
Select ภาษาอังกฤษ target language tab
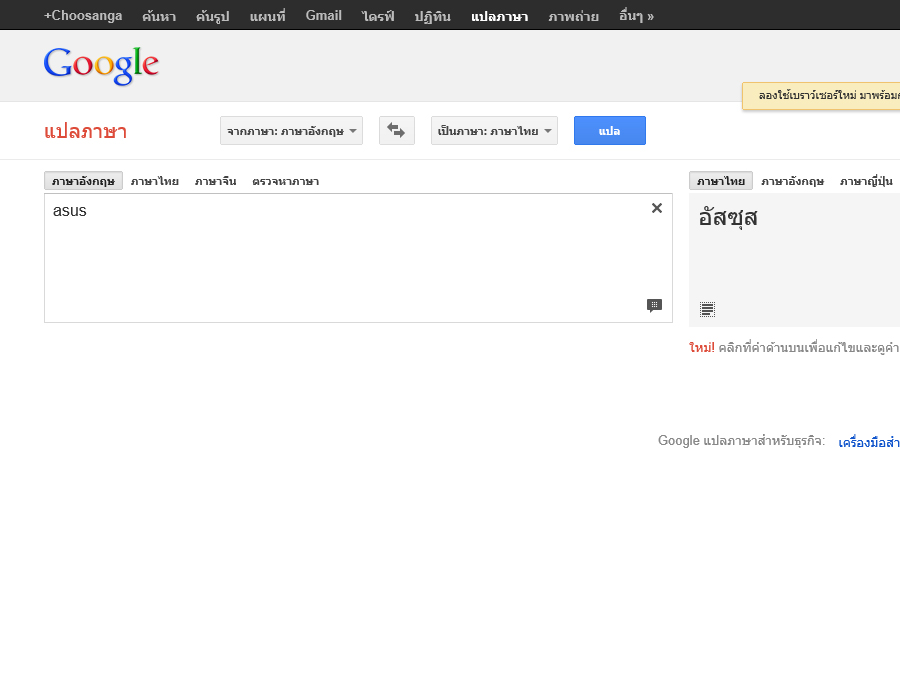pos(792,181)
